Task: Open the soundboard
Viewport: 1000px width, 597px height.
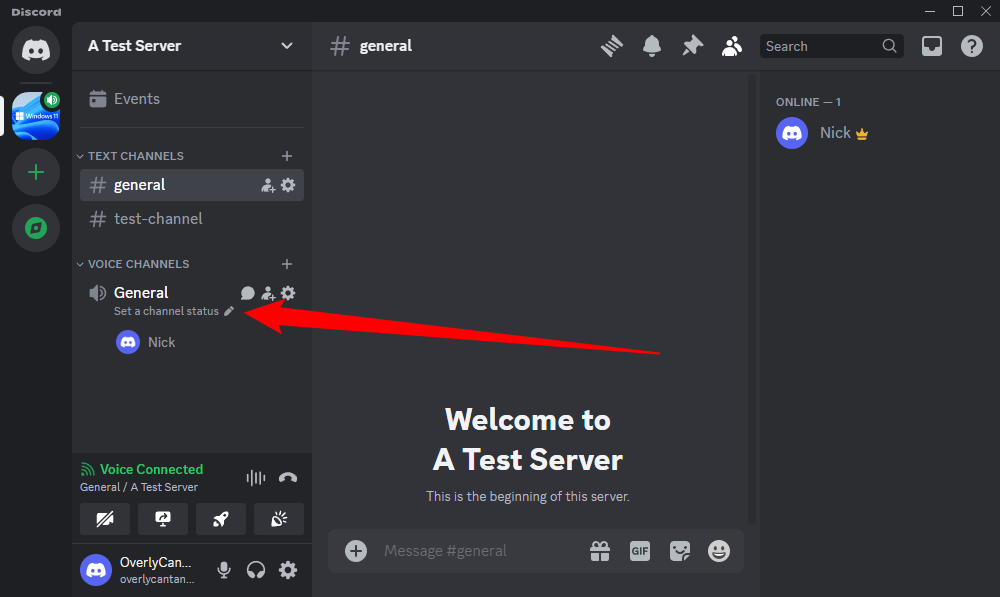Action: 279,519
